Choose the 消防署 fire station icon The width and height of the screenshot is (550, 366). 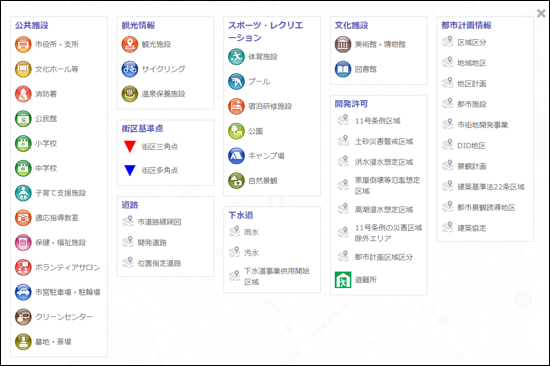(x=23, y=94)
